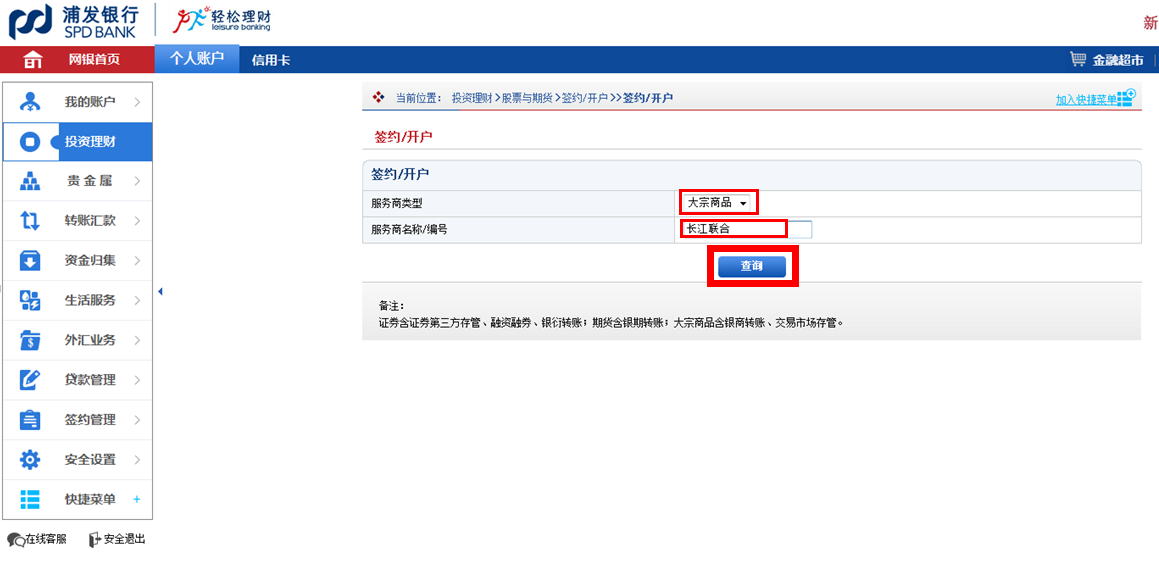The height and width of the screenshot is (563, 1159).
Task: Open the 服务商类型 dropdown showing 大宗商品
Action: [x=717, y=203]
